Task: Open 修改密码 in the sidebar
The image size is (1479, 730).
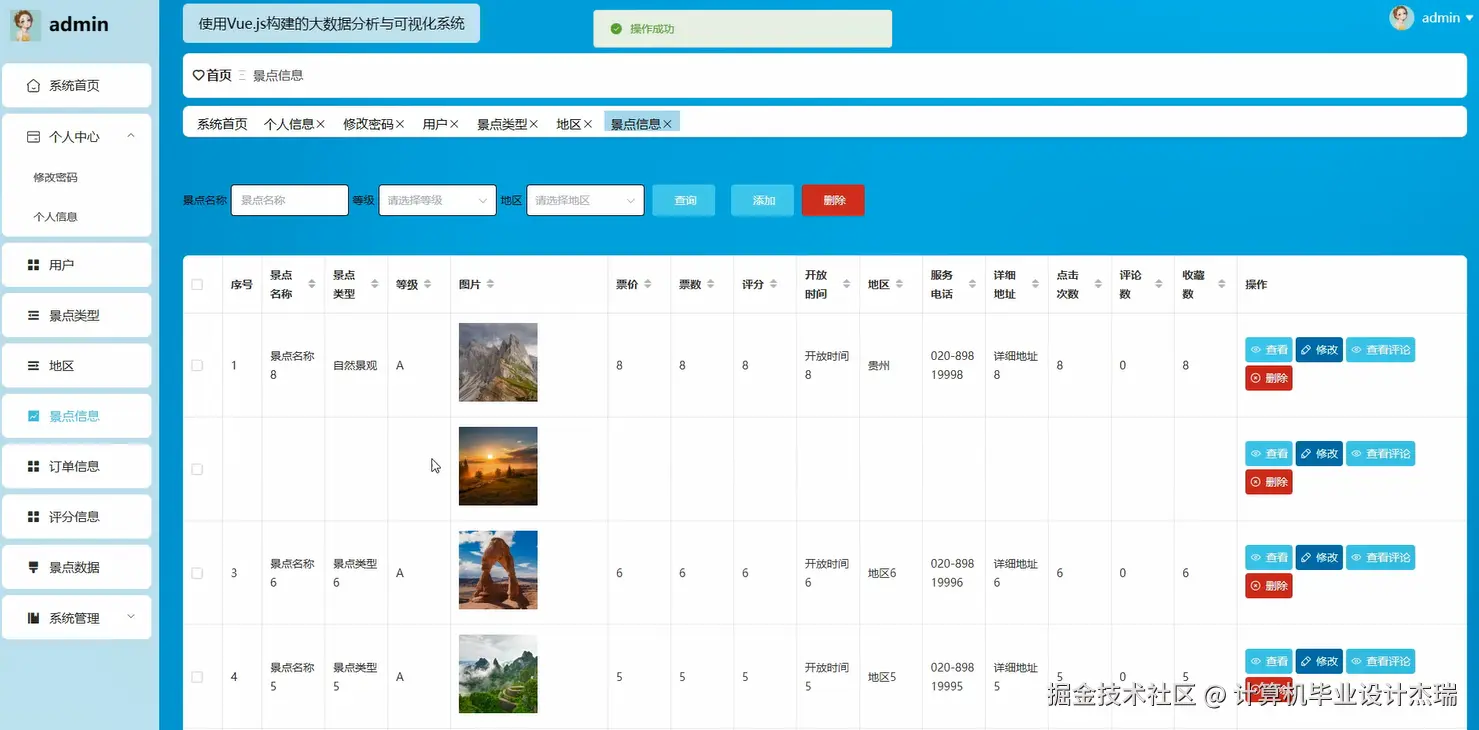Action: pyautogui.click(x=55, y=178)
